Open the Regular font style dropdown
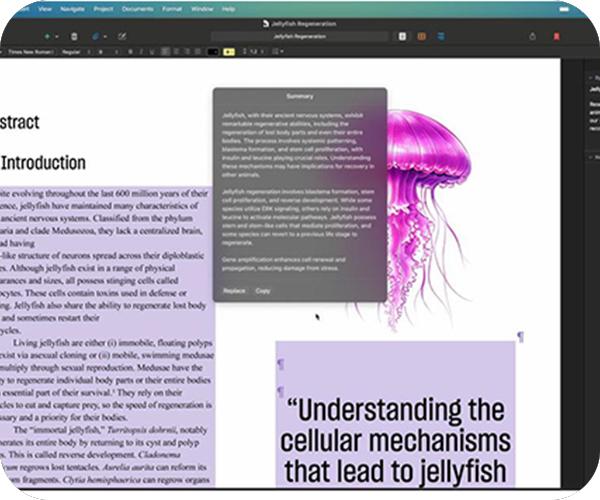The image size is (600, 500). point(72,50)
